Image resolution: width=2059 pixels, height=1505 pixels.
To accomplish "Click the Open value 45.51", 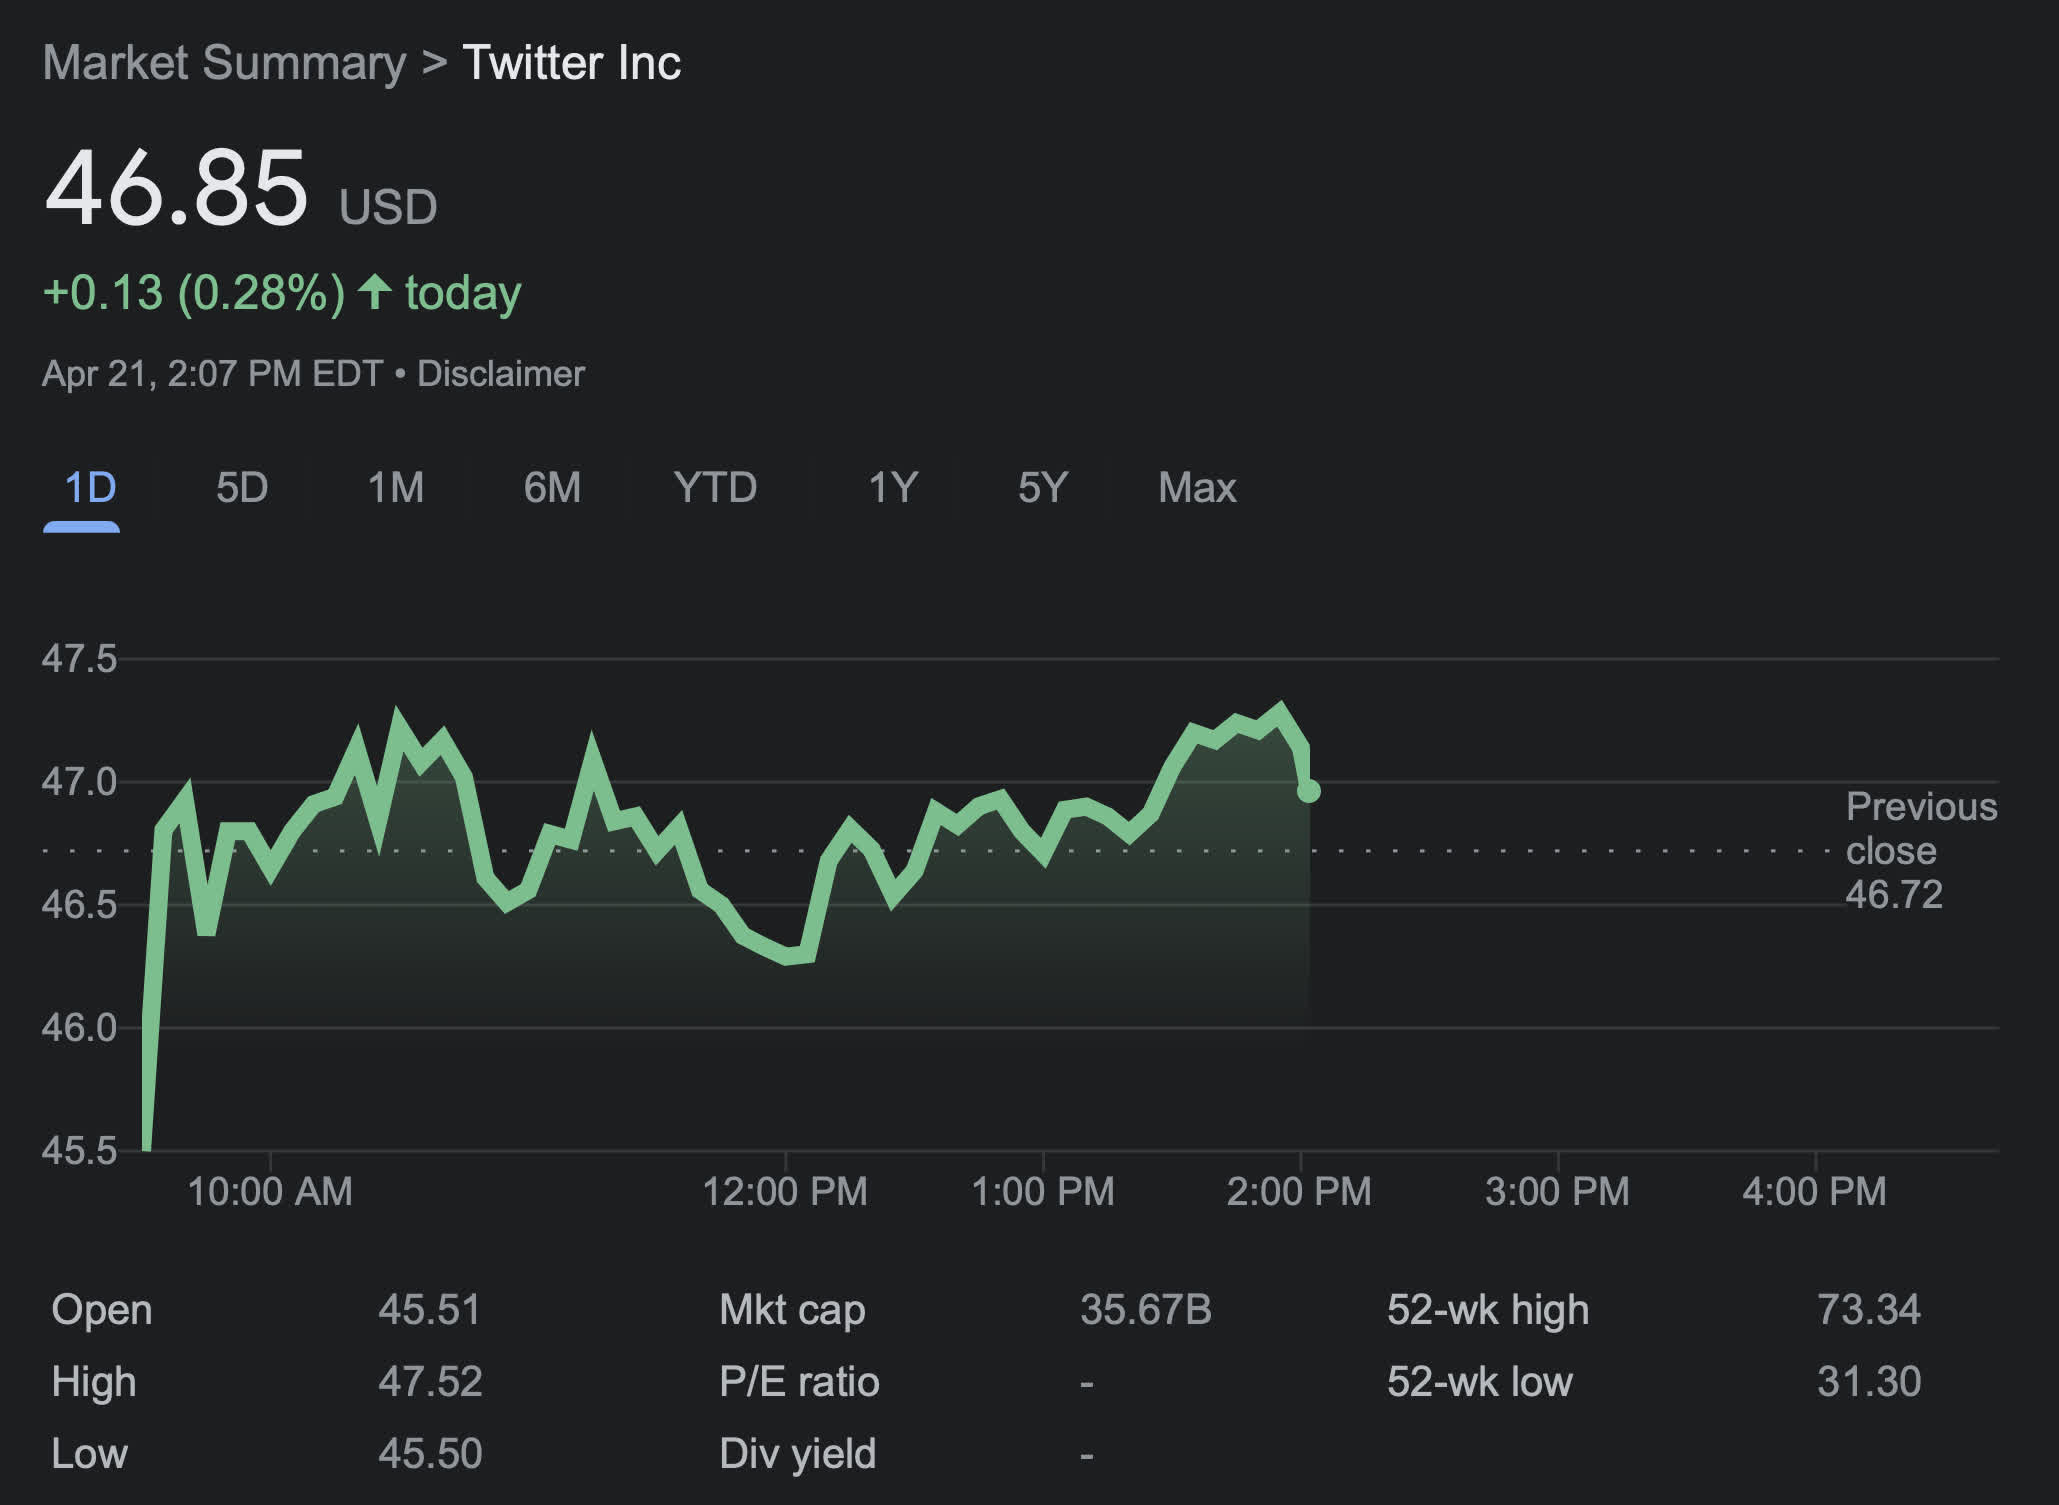I will pos(429,1310).
